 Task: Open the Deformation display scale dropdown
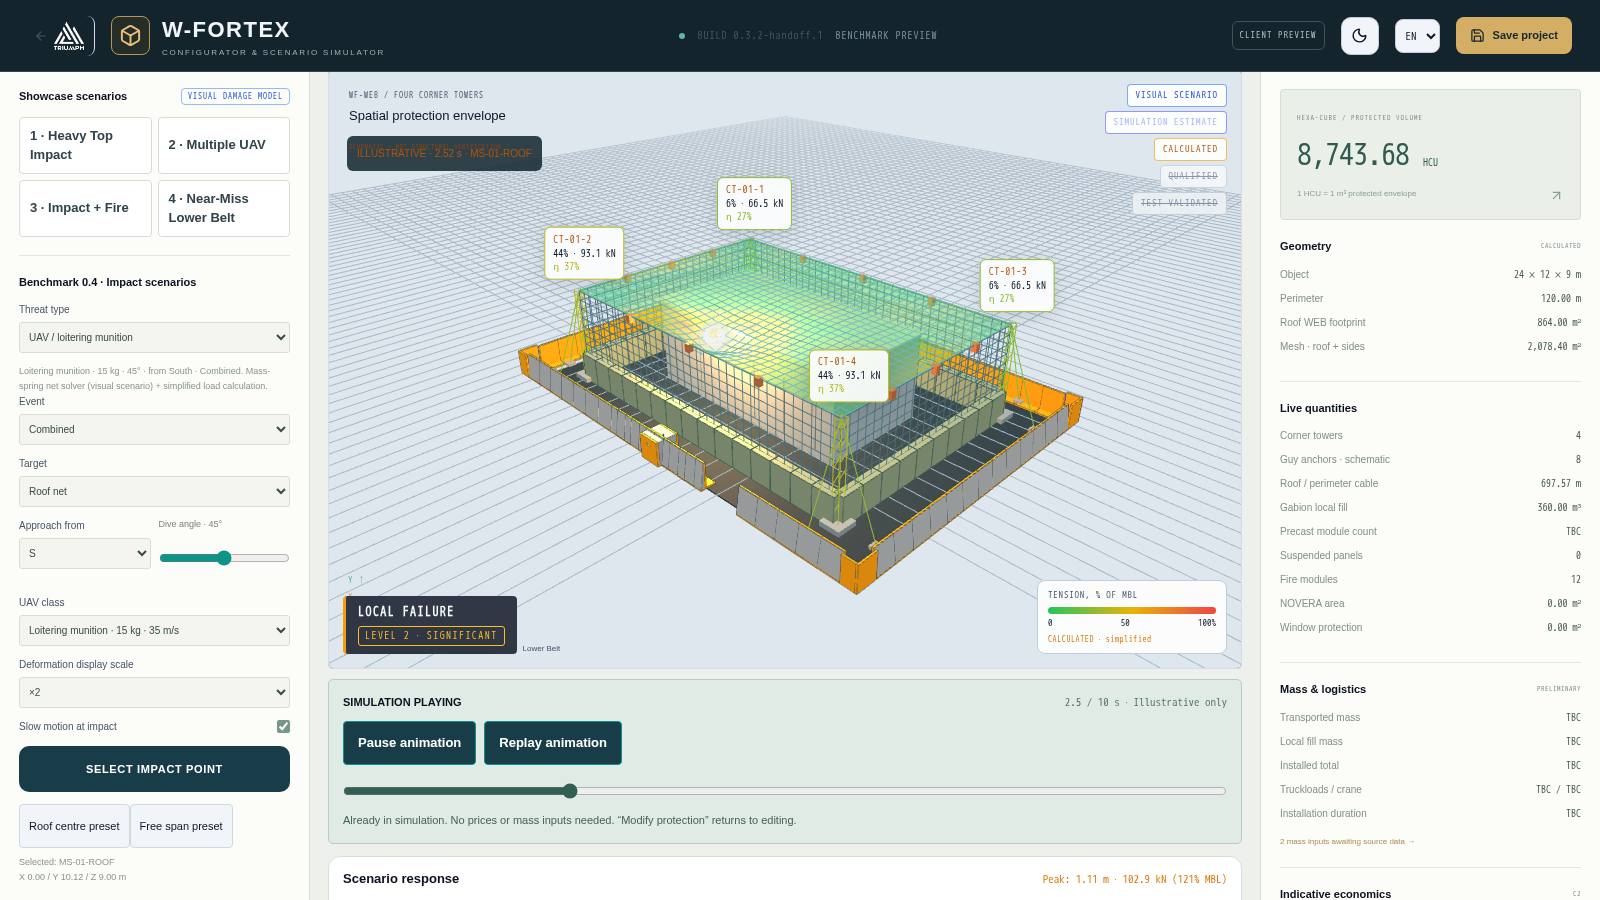click(x=154, y=692)
